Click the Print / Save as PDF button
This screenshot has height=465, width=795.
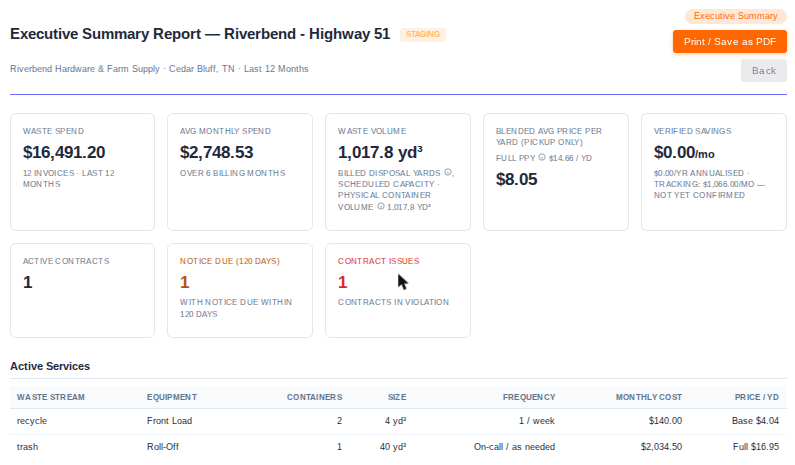point(730,42)
